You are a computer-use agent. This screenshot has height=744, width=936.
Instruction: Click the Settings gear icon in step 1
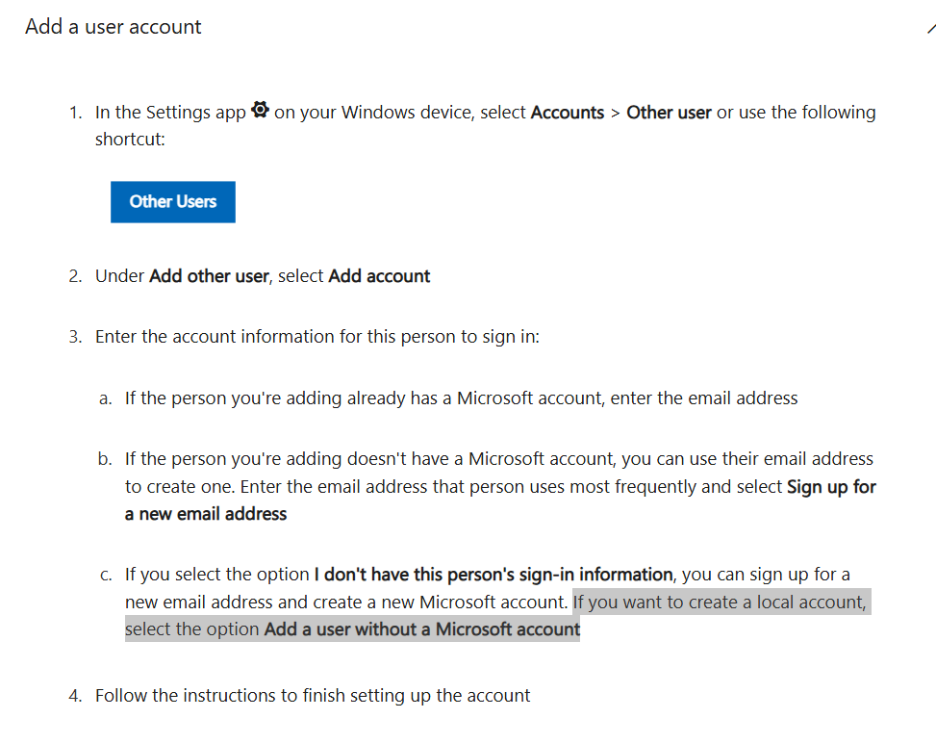[x=260, y=110]
